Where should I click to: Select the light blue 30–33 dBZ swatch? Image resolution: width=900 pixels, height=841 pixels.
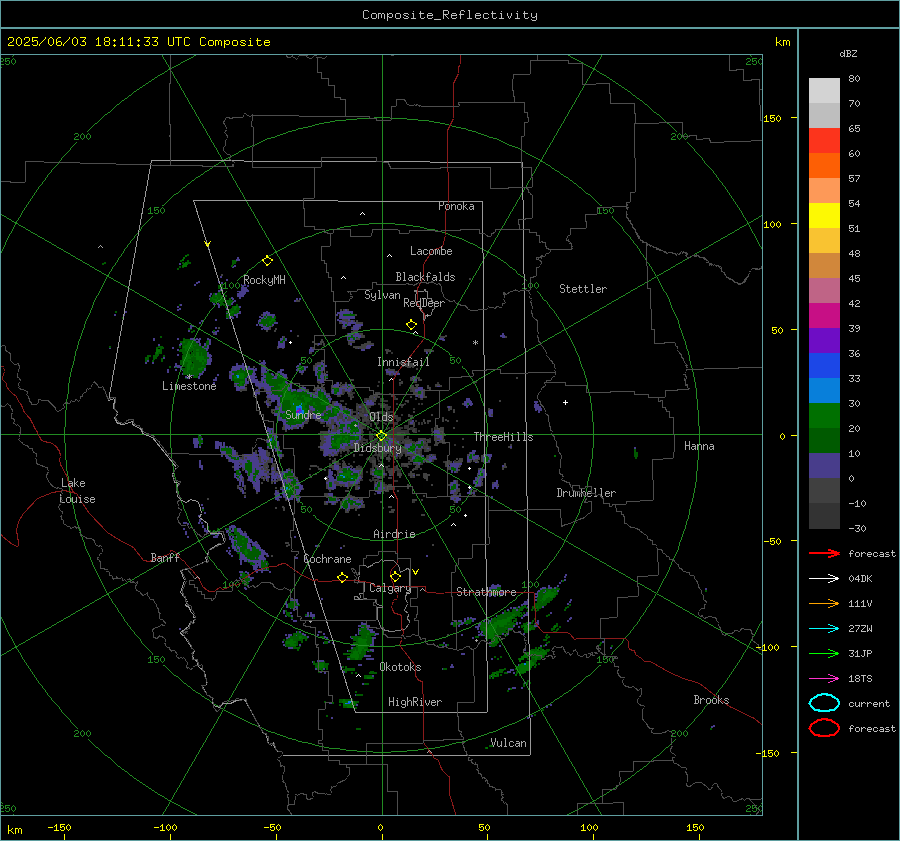click(x=824, y=390)
